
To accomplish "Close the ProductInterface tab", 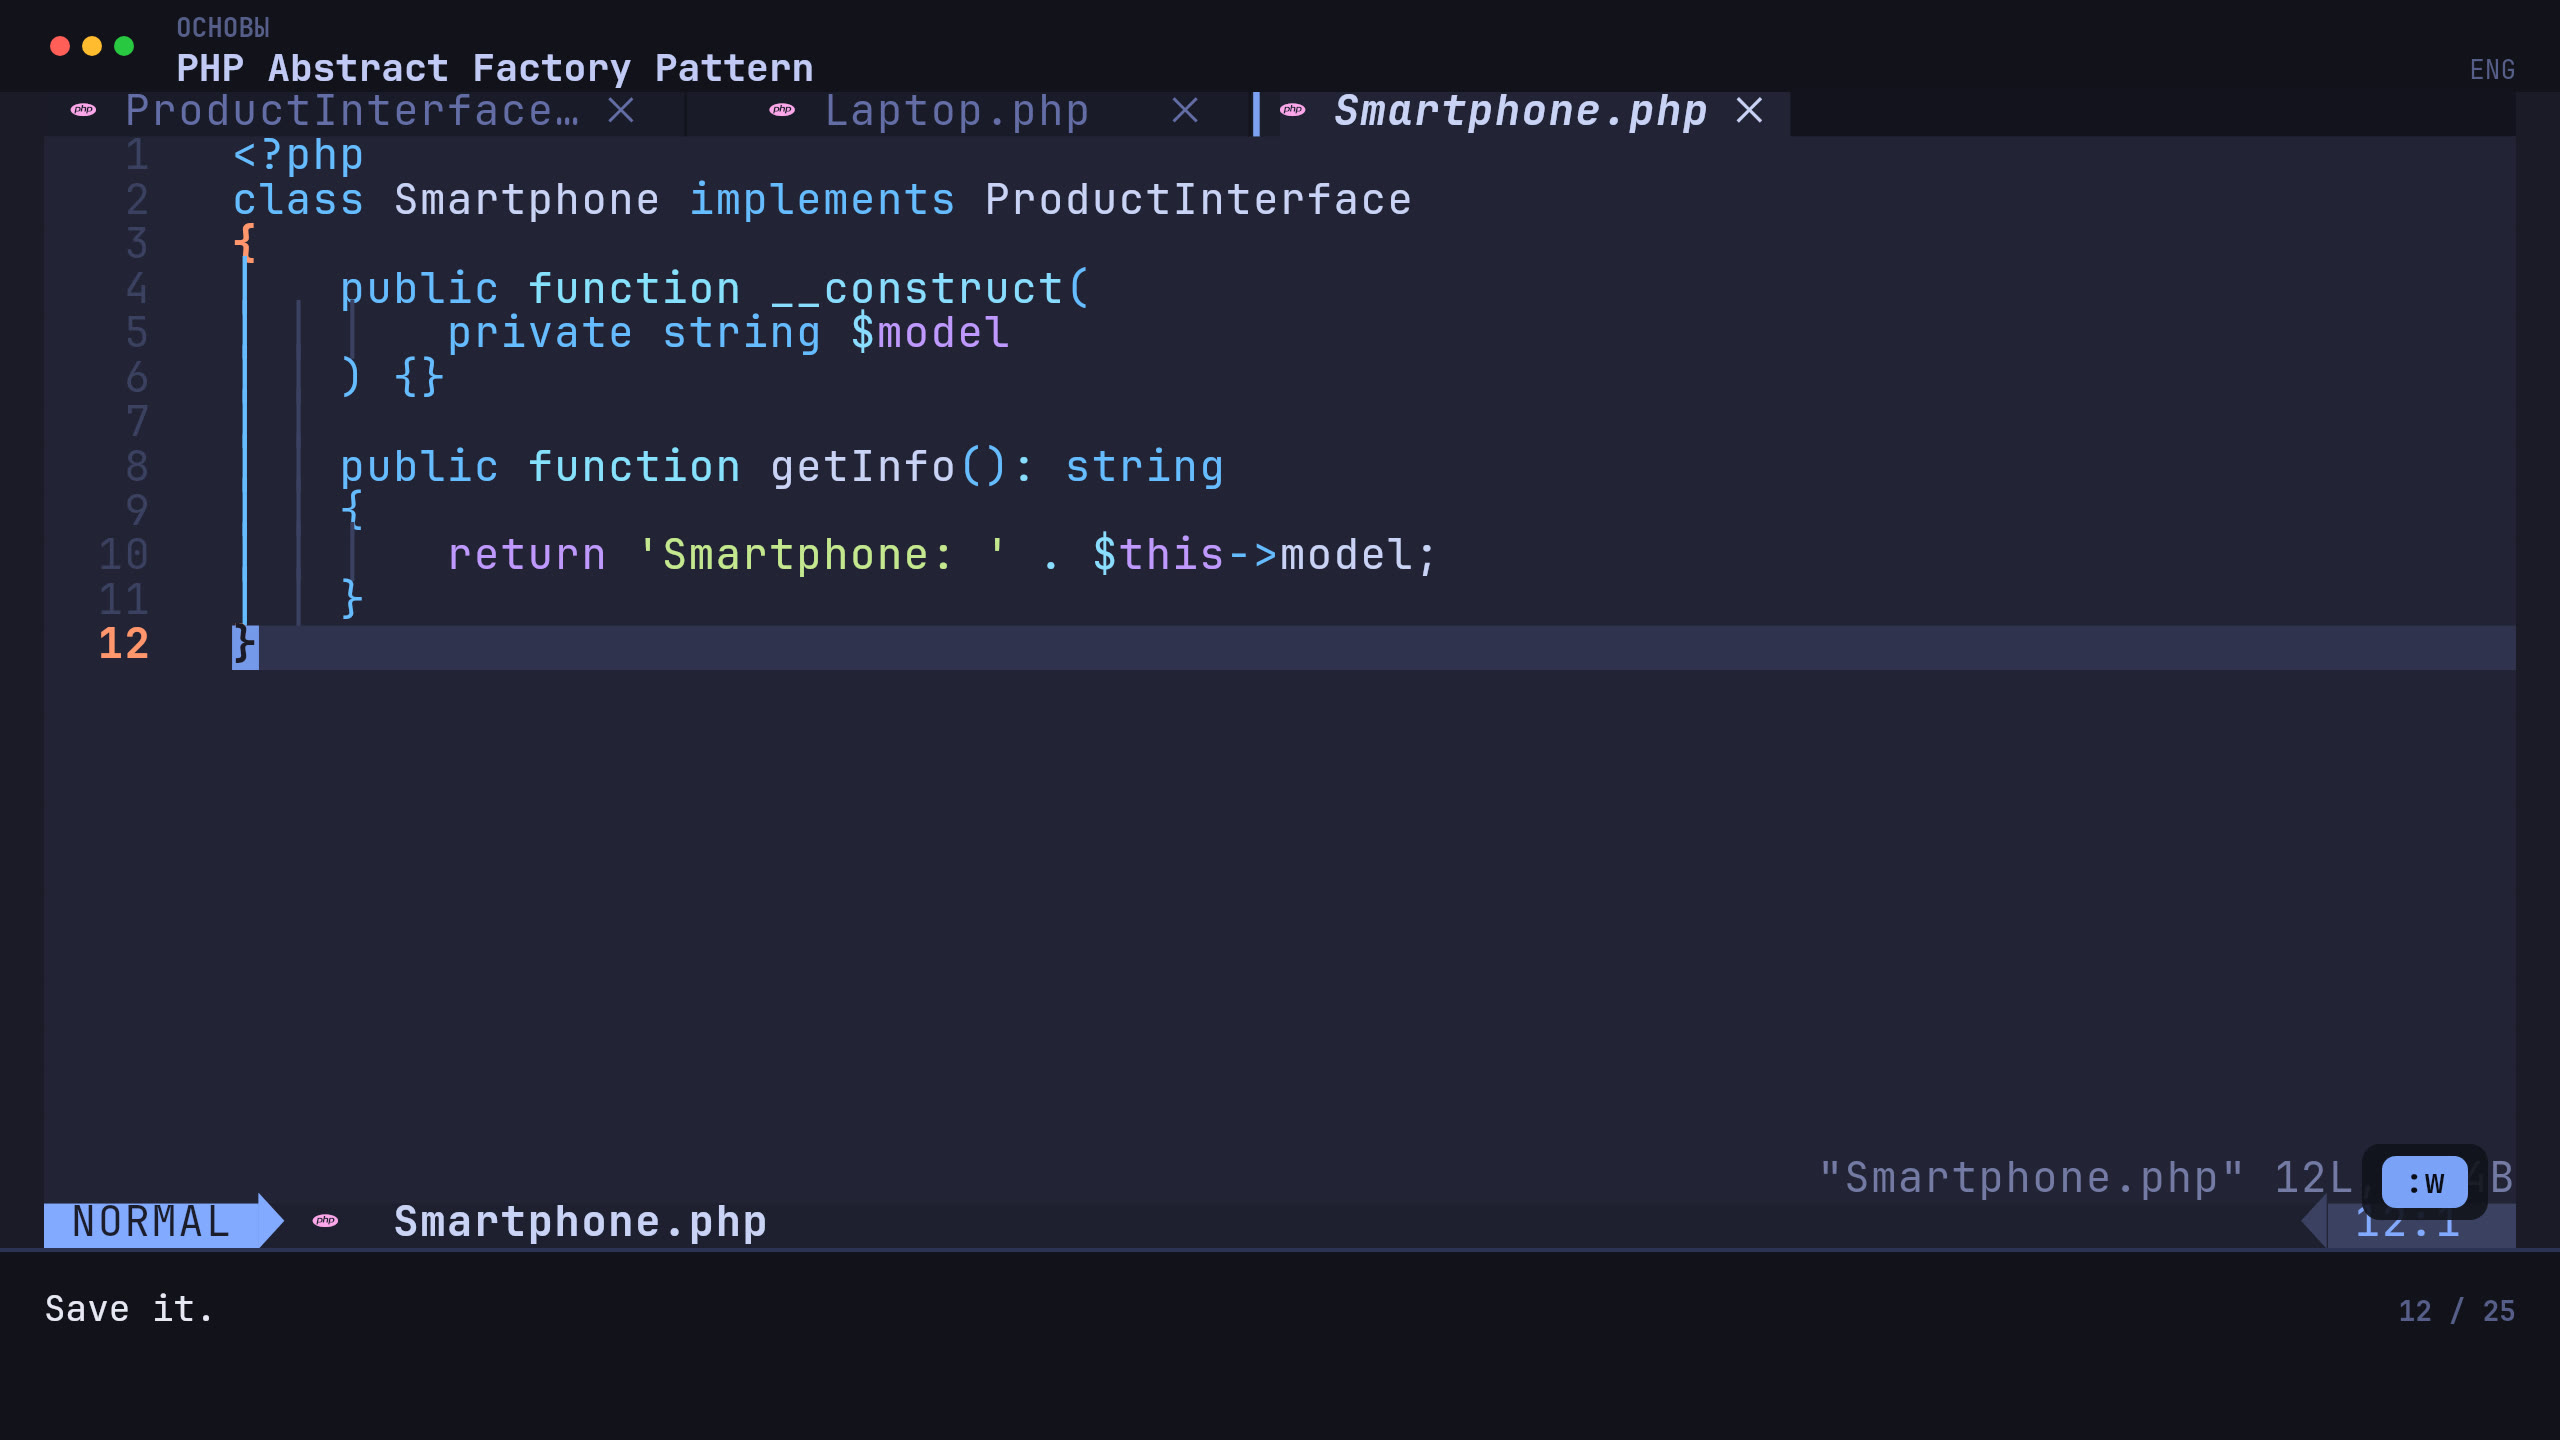I will pyautogui.click(x=621, y=111).
